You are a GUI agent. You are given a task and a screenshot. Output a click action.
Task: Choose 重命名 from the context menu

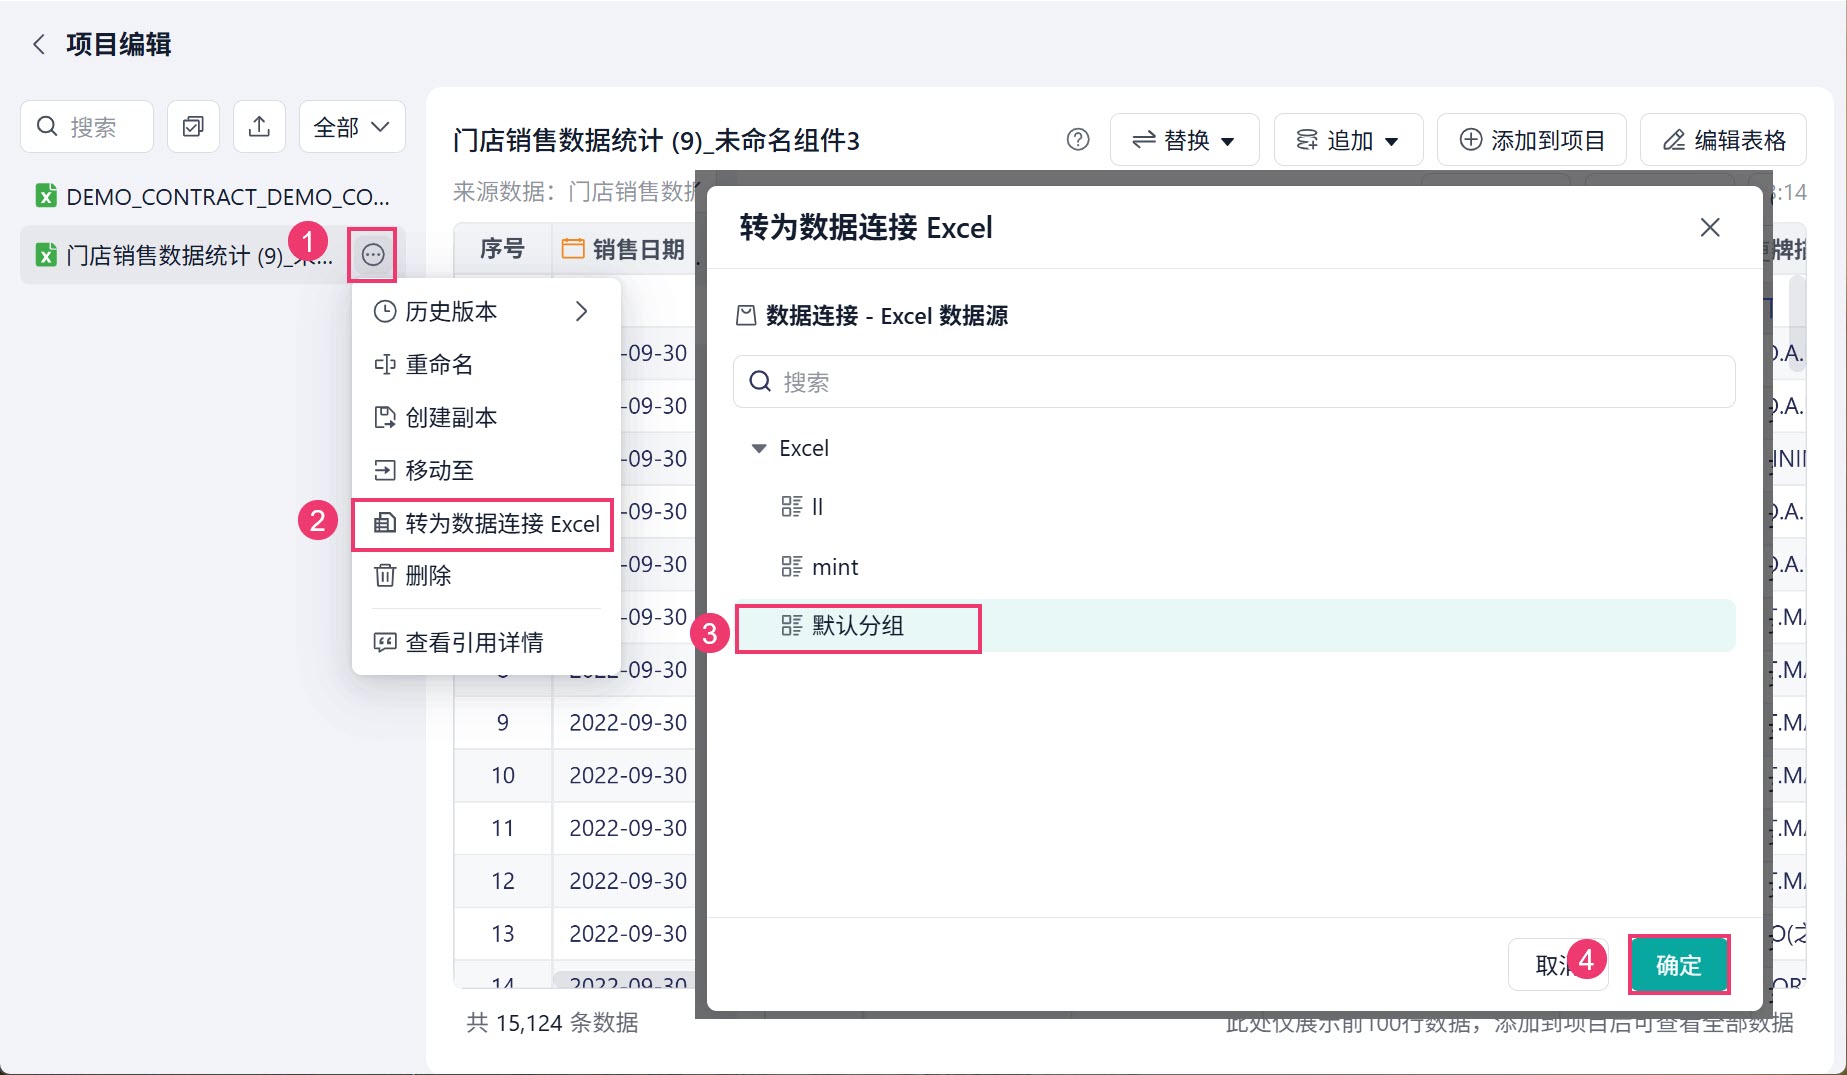click(486, 365)
